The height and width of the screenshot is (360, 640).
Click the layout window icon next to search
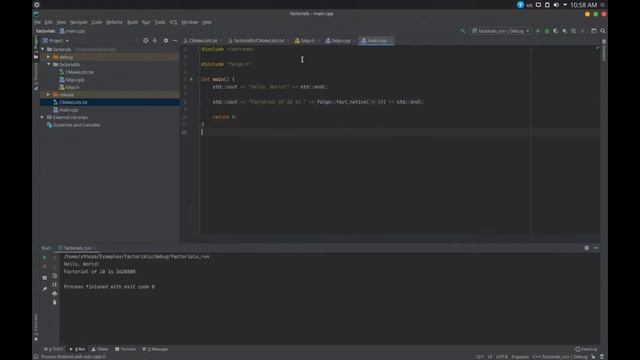594,31
